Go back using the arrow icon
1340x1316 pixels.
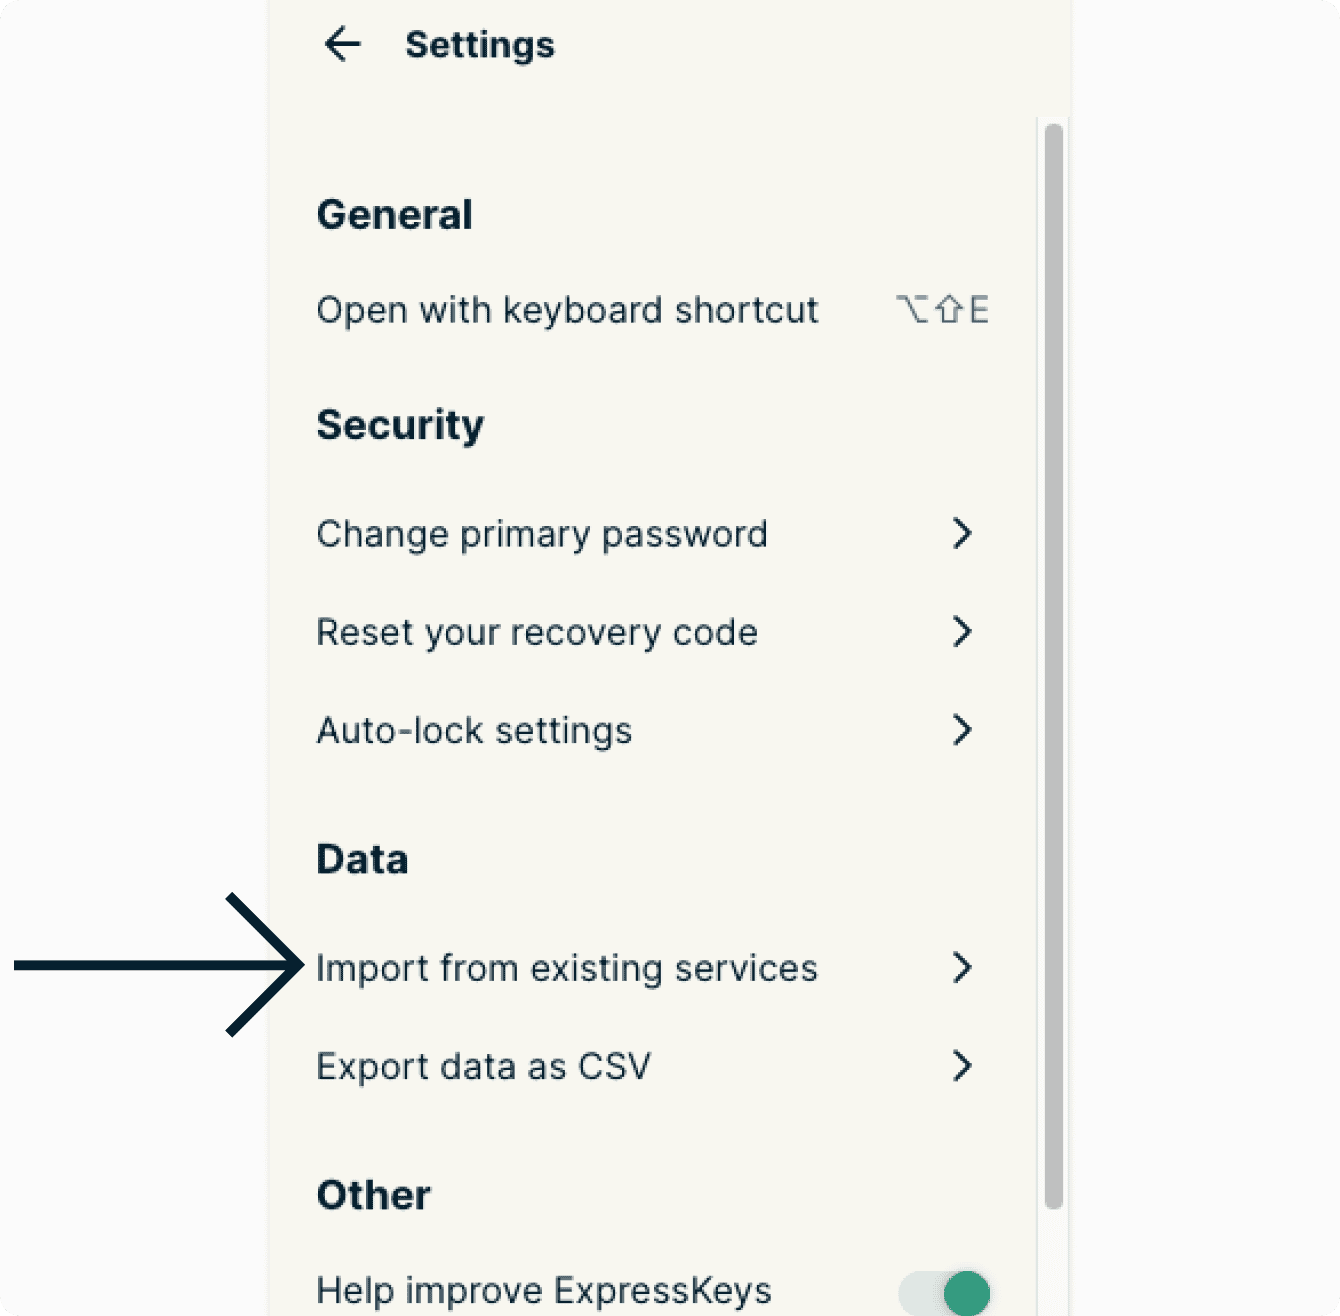click(342, 45)
